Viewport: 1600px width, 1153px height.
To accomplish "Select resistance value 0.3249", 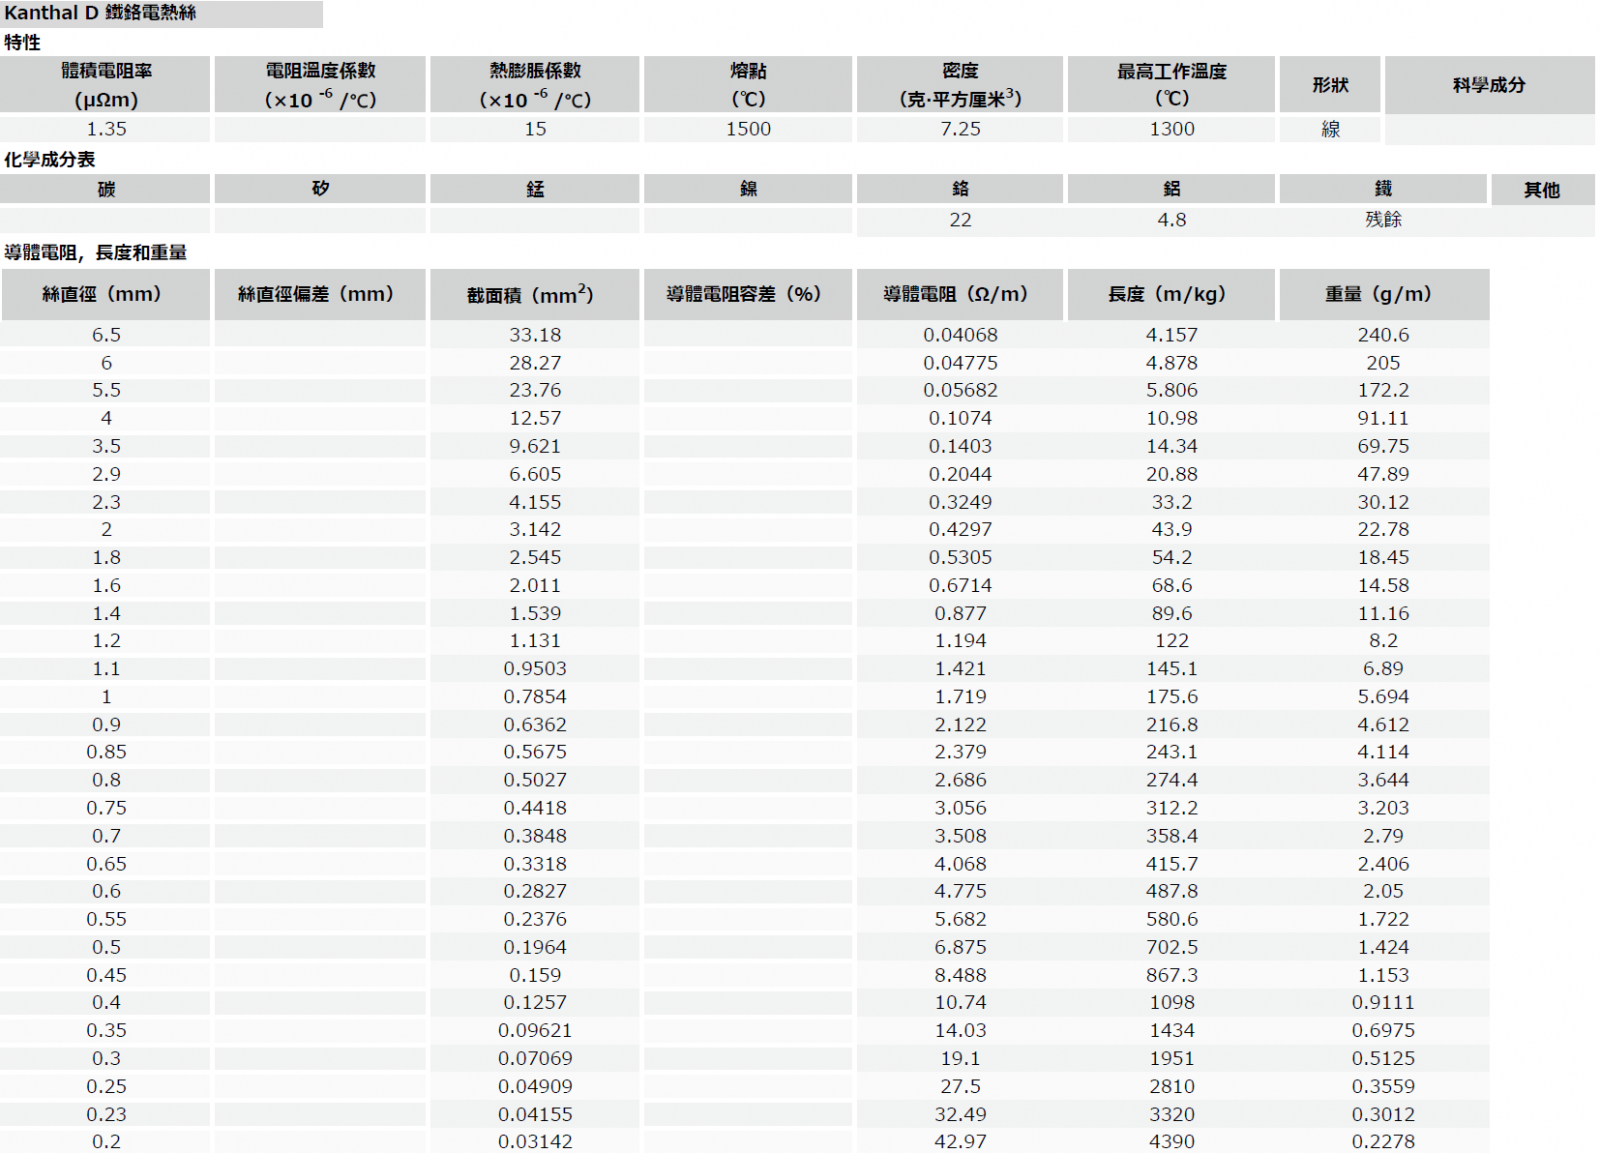I will (960, 502).
